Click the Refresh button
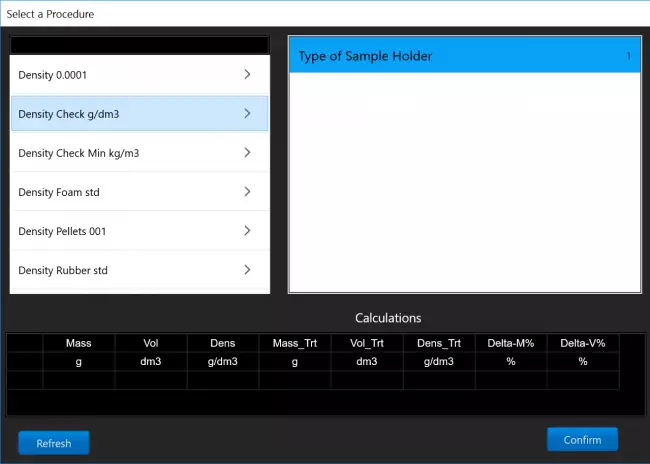 coord(53,443)
